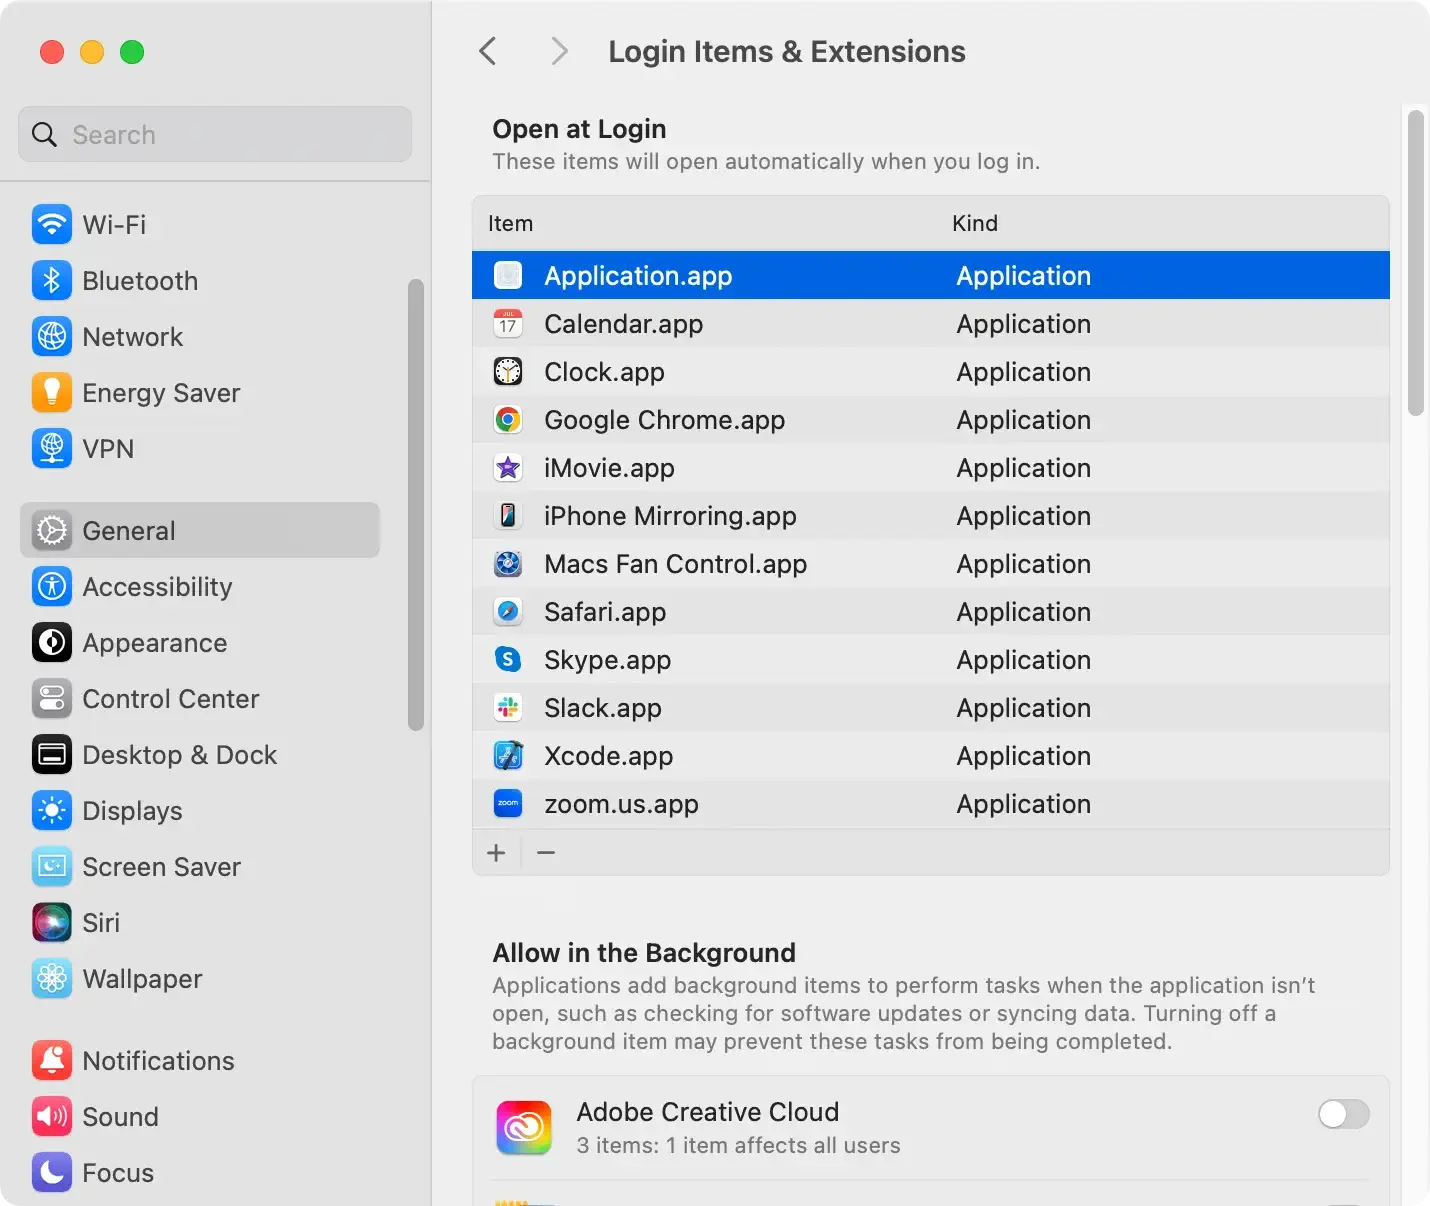Screen dimensions: 1430x1206
Task: Click the iPhone Mirroring icon
Action: pyautogui.click(x=508, y=515)
